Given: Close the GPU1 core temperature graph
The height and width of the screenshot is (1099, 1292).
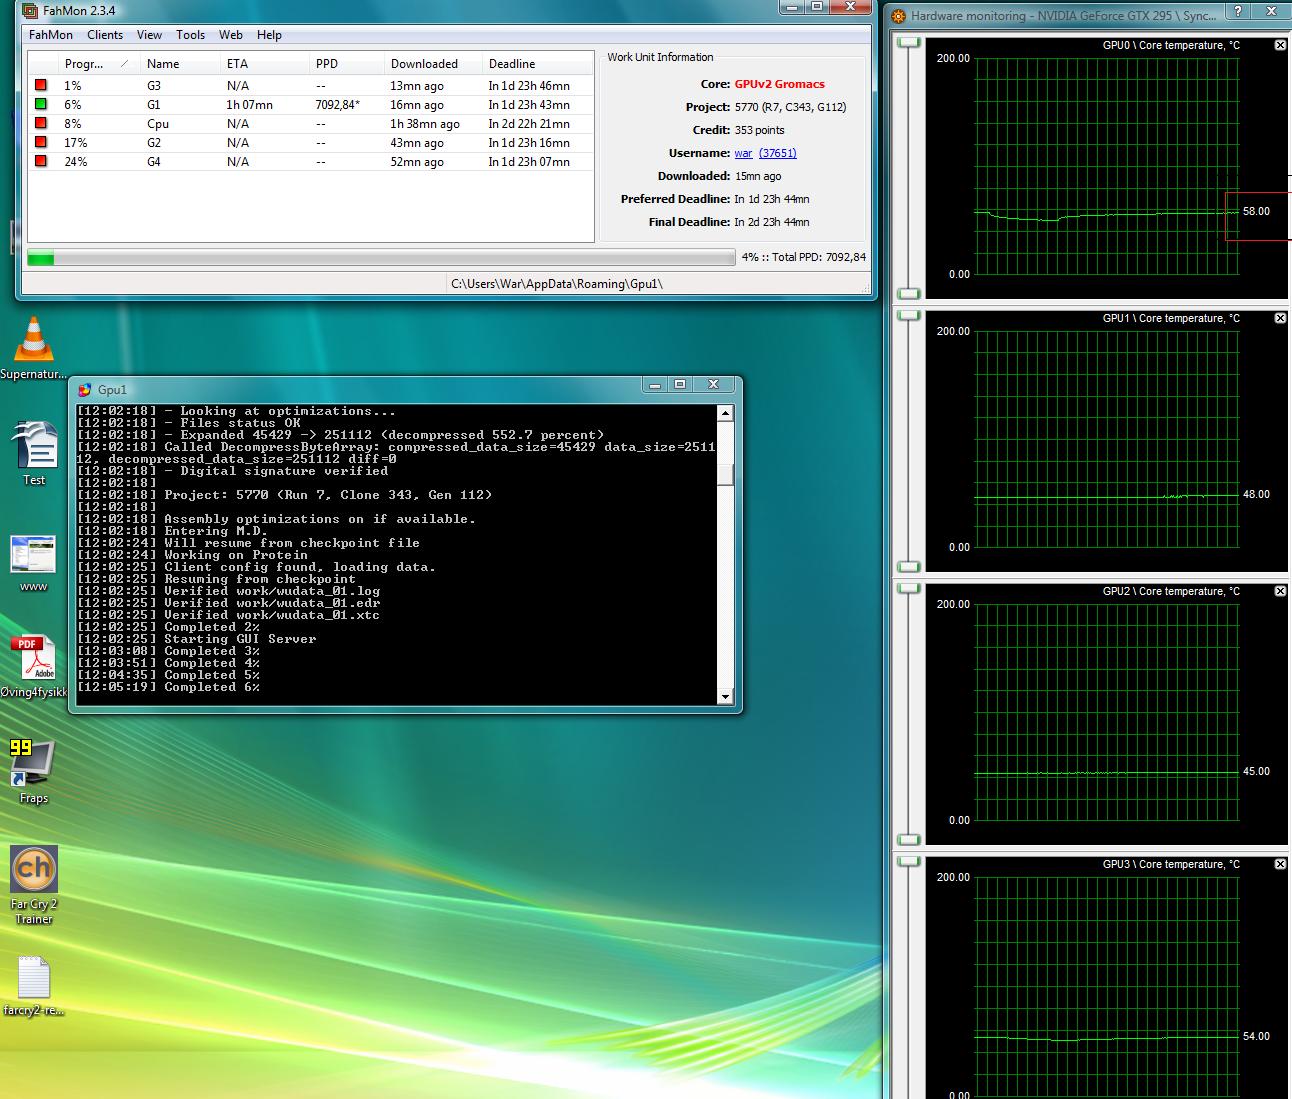Looking at the screenshot, I should point(1280,318).
